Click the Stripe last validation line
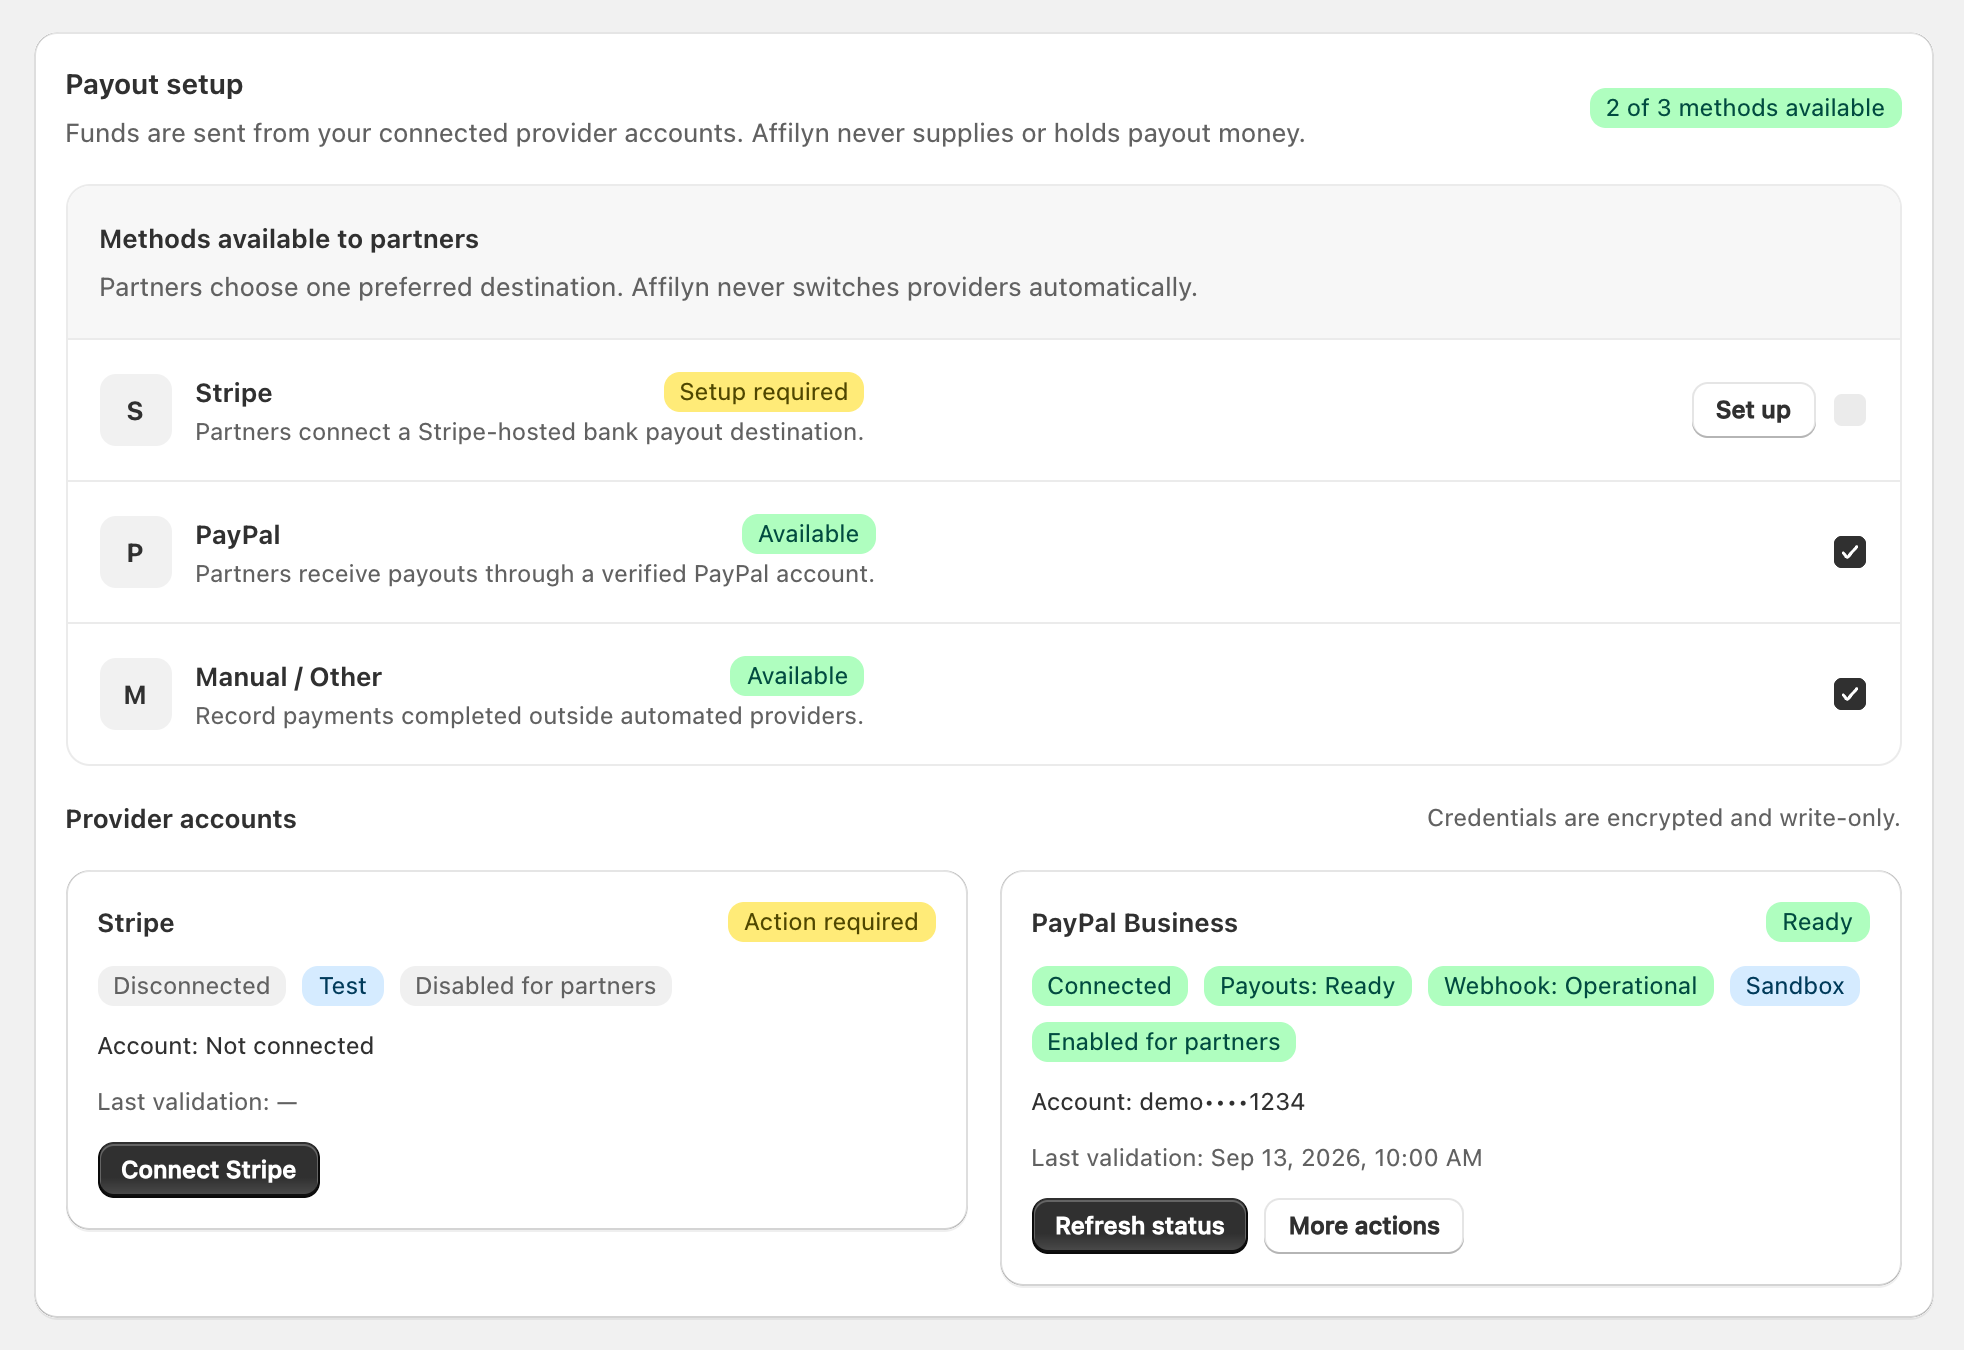1964x1350 pixels. click(x=197, y=1102)
